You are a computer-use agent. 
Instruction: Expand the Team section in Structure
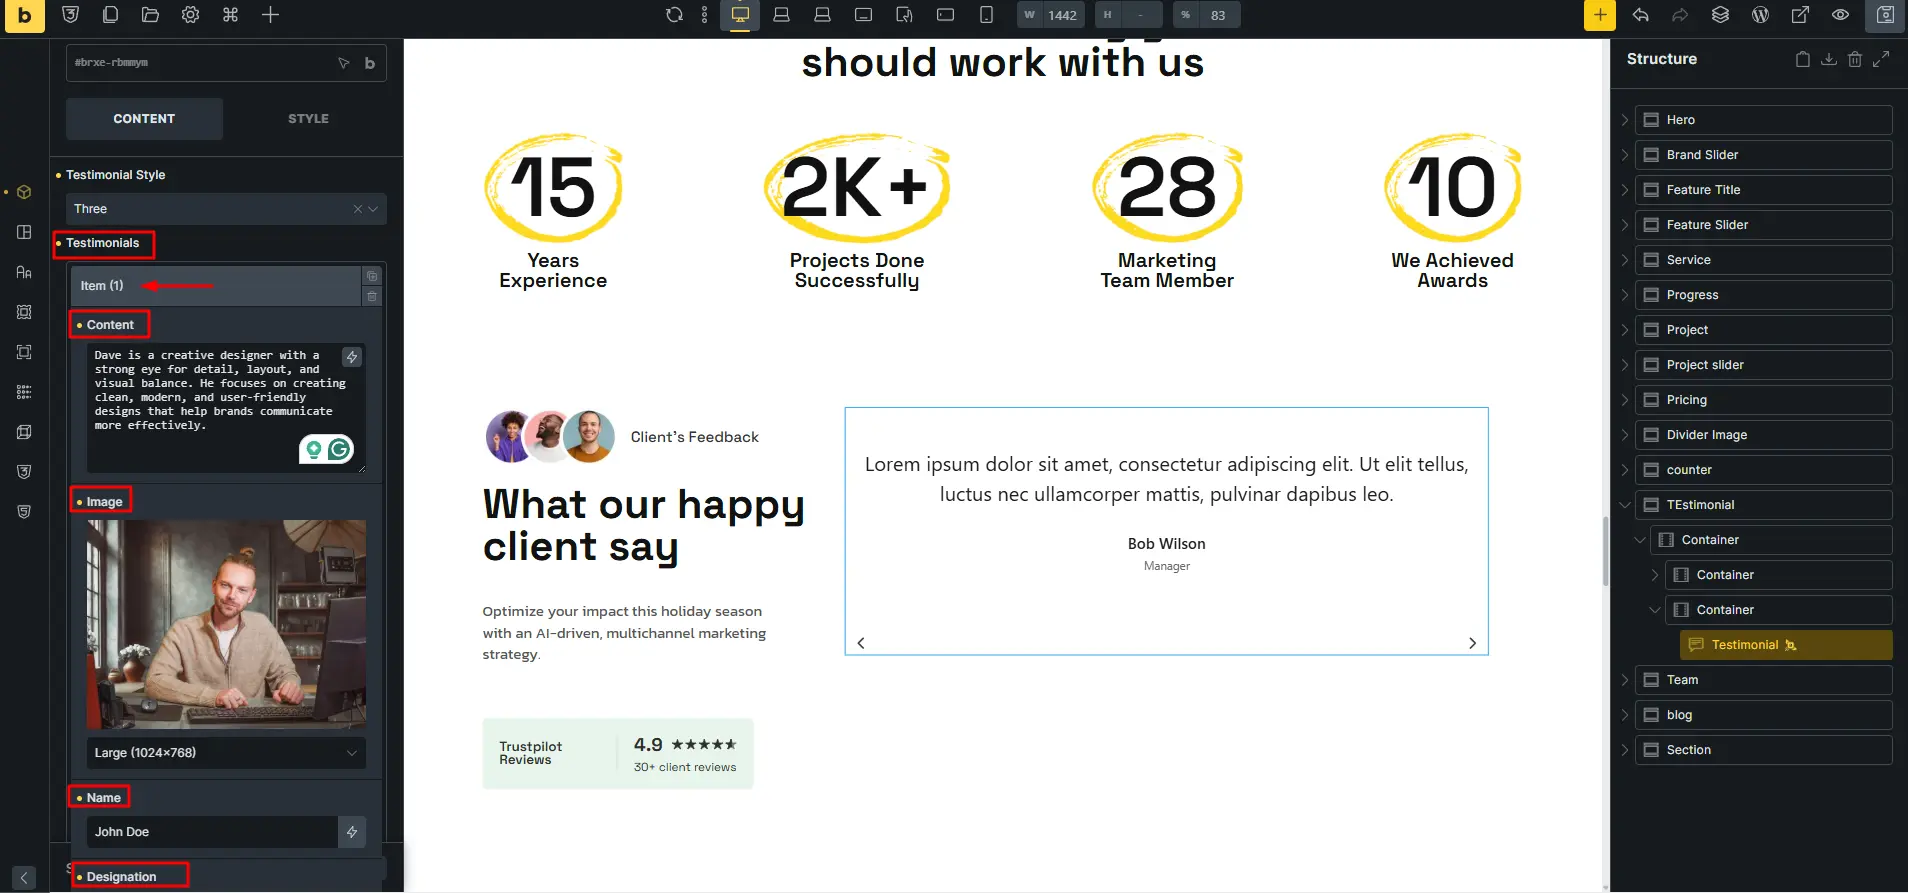pyautogui.click(x=1625, y=680)
